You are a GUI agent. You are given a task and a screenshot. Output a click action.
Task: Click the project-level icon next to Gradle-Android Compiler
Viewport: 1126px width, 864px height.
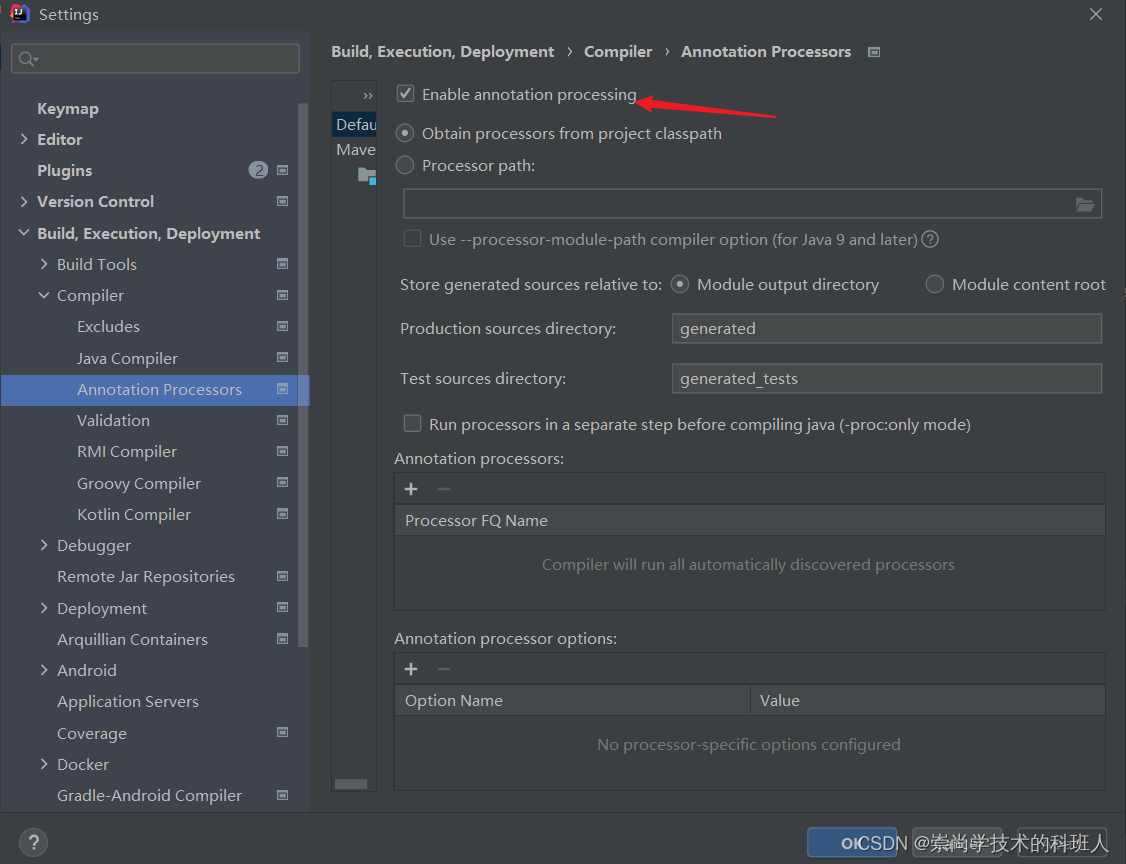[282, 795]
